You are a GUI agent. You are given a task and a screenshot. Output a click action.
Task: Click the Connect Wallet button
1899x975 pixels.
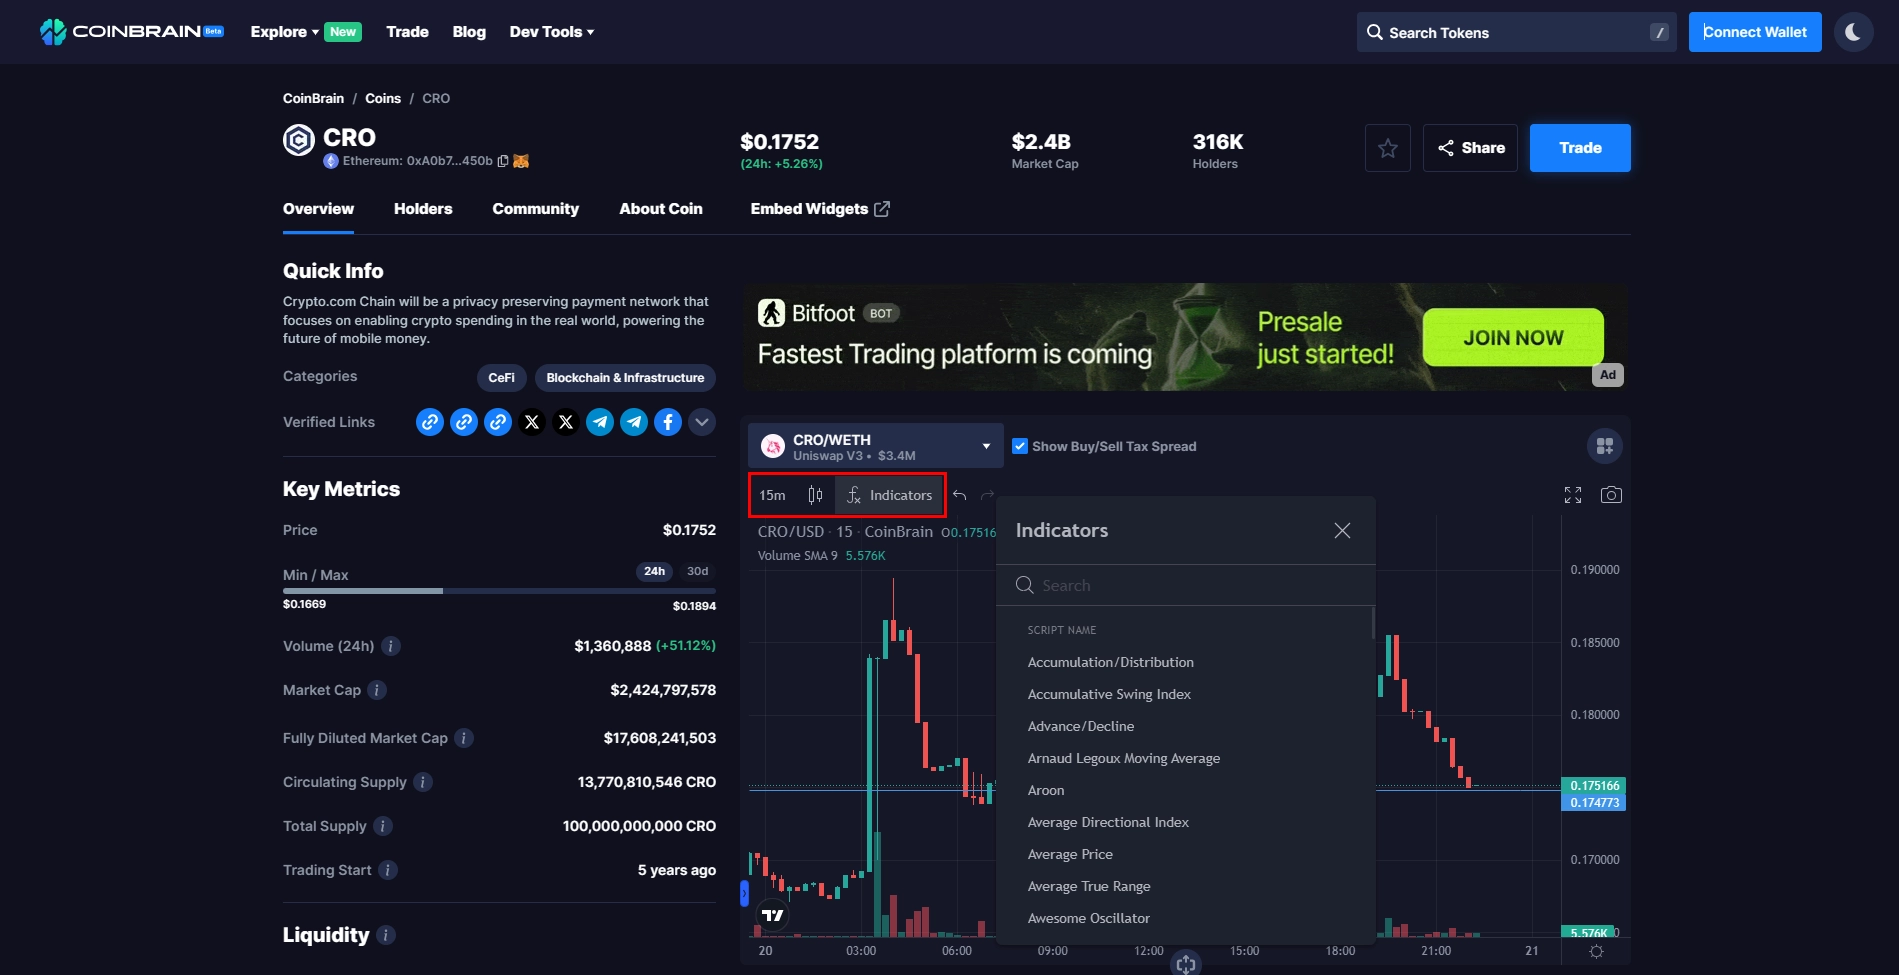(x=1755, y=32)
